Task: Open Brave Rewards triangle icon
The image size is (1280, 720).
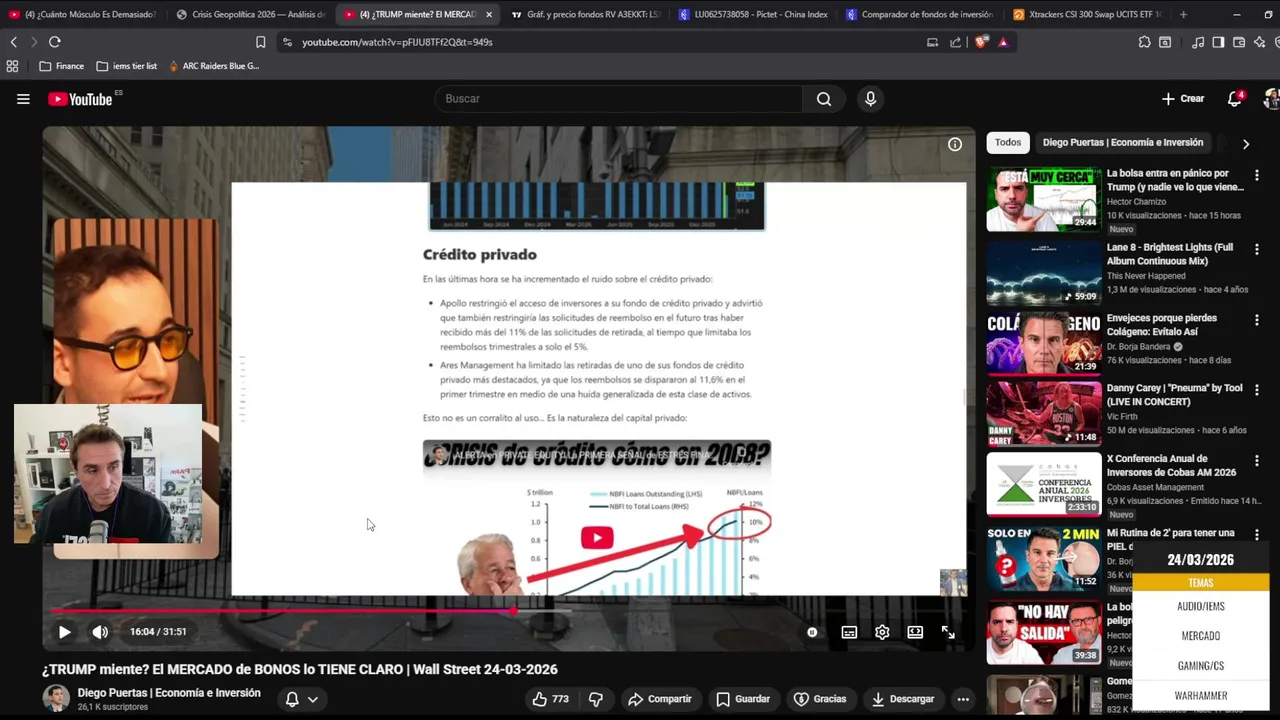Action: [x=1003, y=42]
